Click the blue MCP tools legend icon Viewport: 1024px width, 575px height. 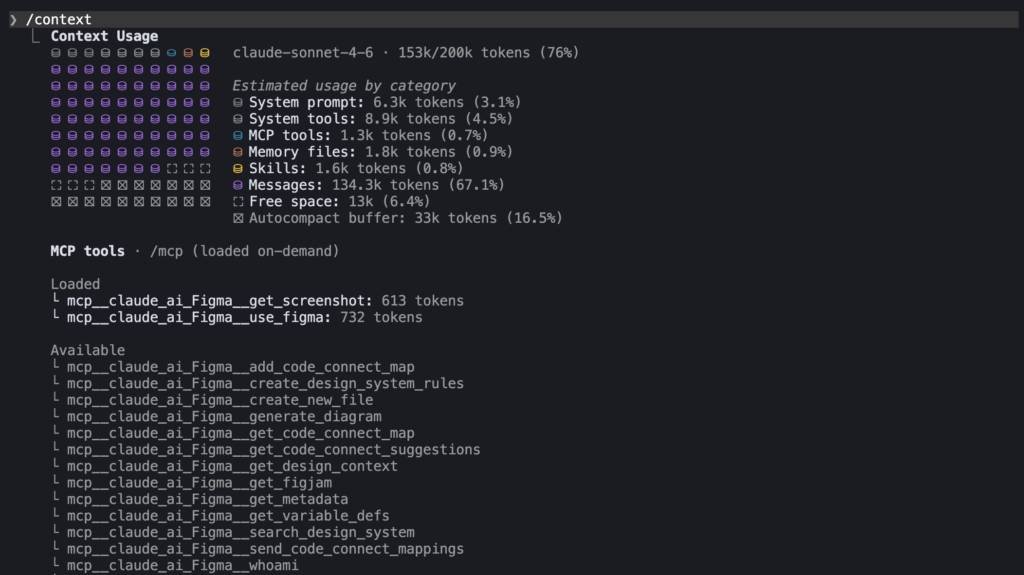coord(238,135)
